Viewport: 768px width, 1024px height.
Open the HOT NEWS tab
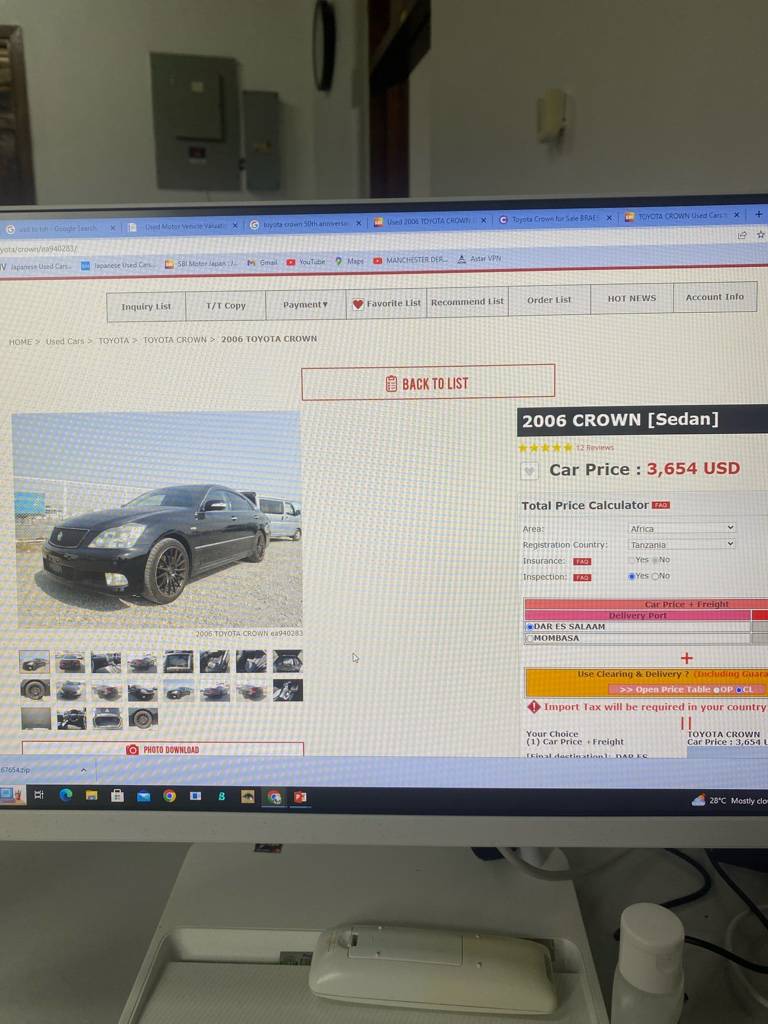[632, 298]
